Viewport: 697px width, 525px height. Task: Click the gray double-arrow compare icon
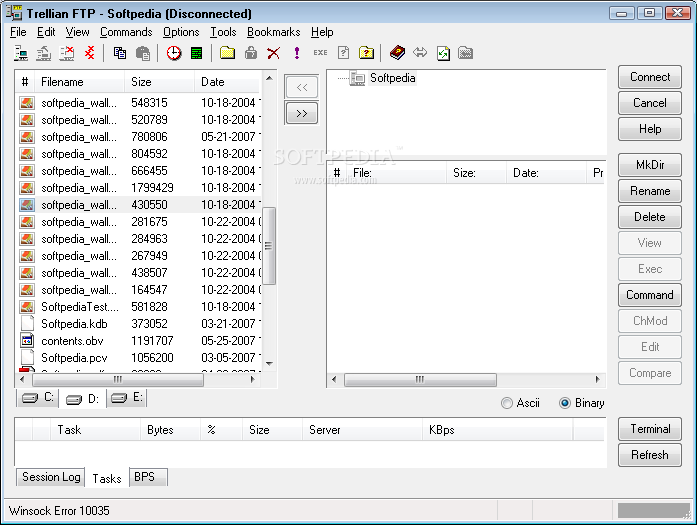(420, 53)
